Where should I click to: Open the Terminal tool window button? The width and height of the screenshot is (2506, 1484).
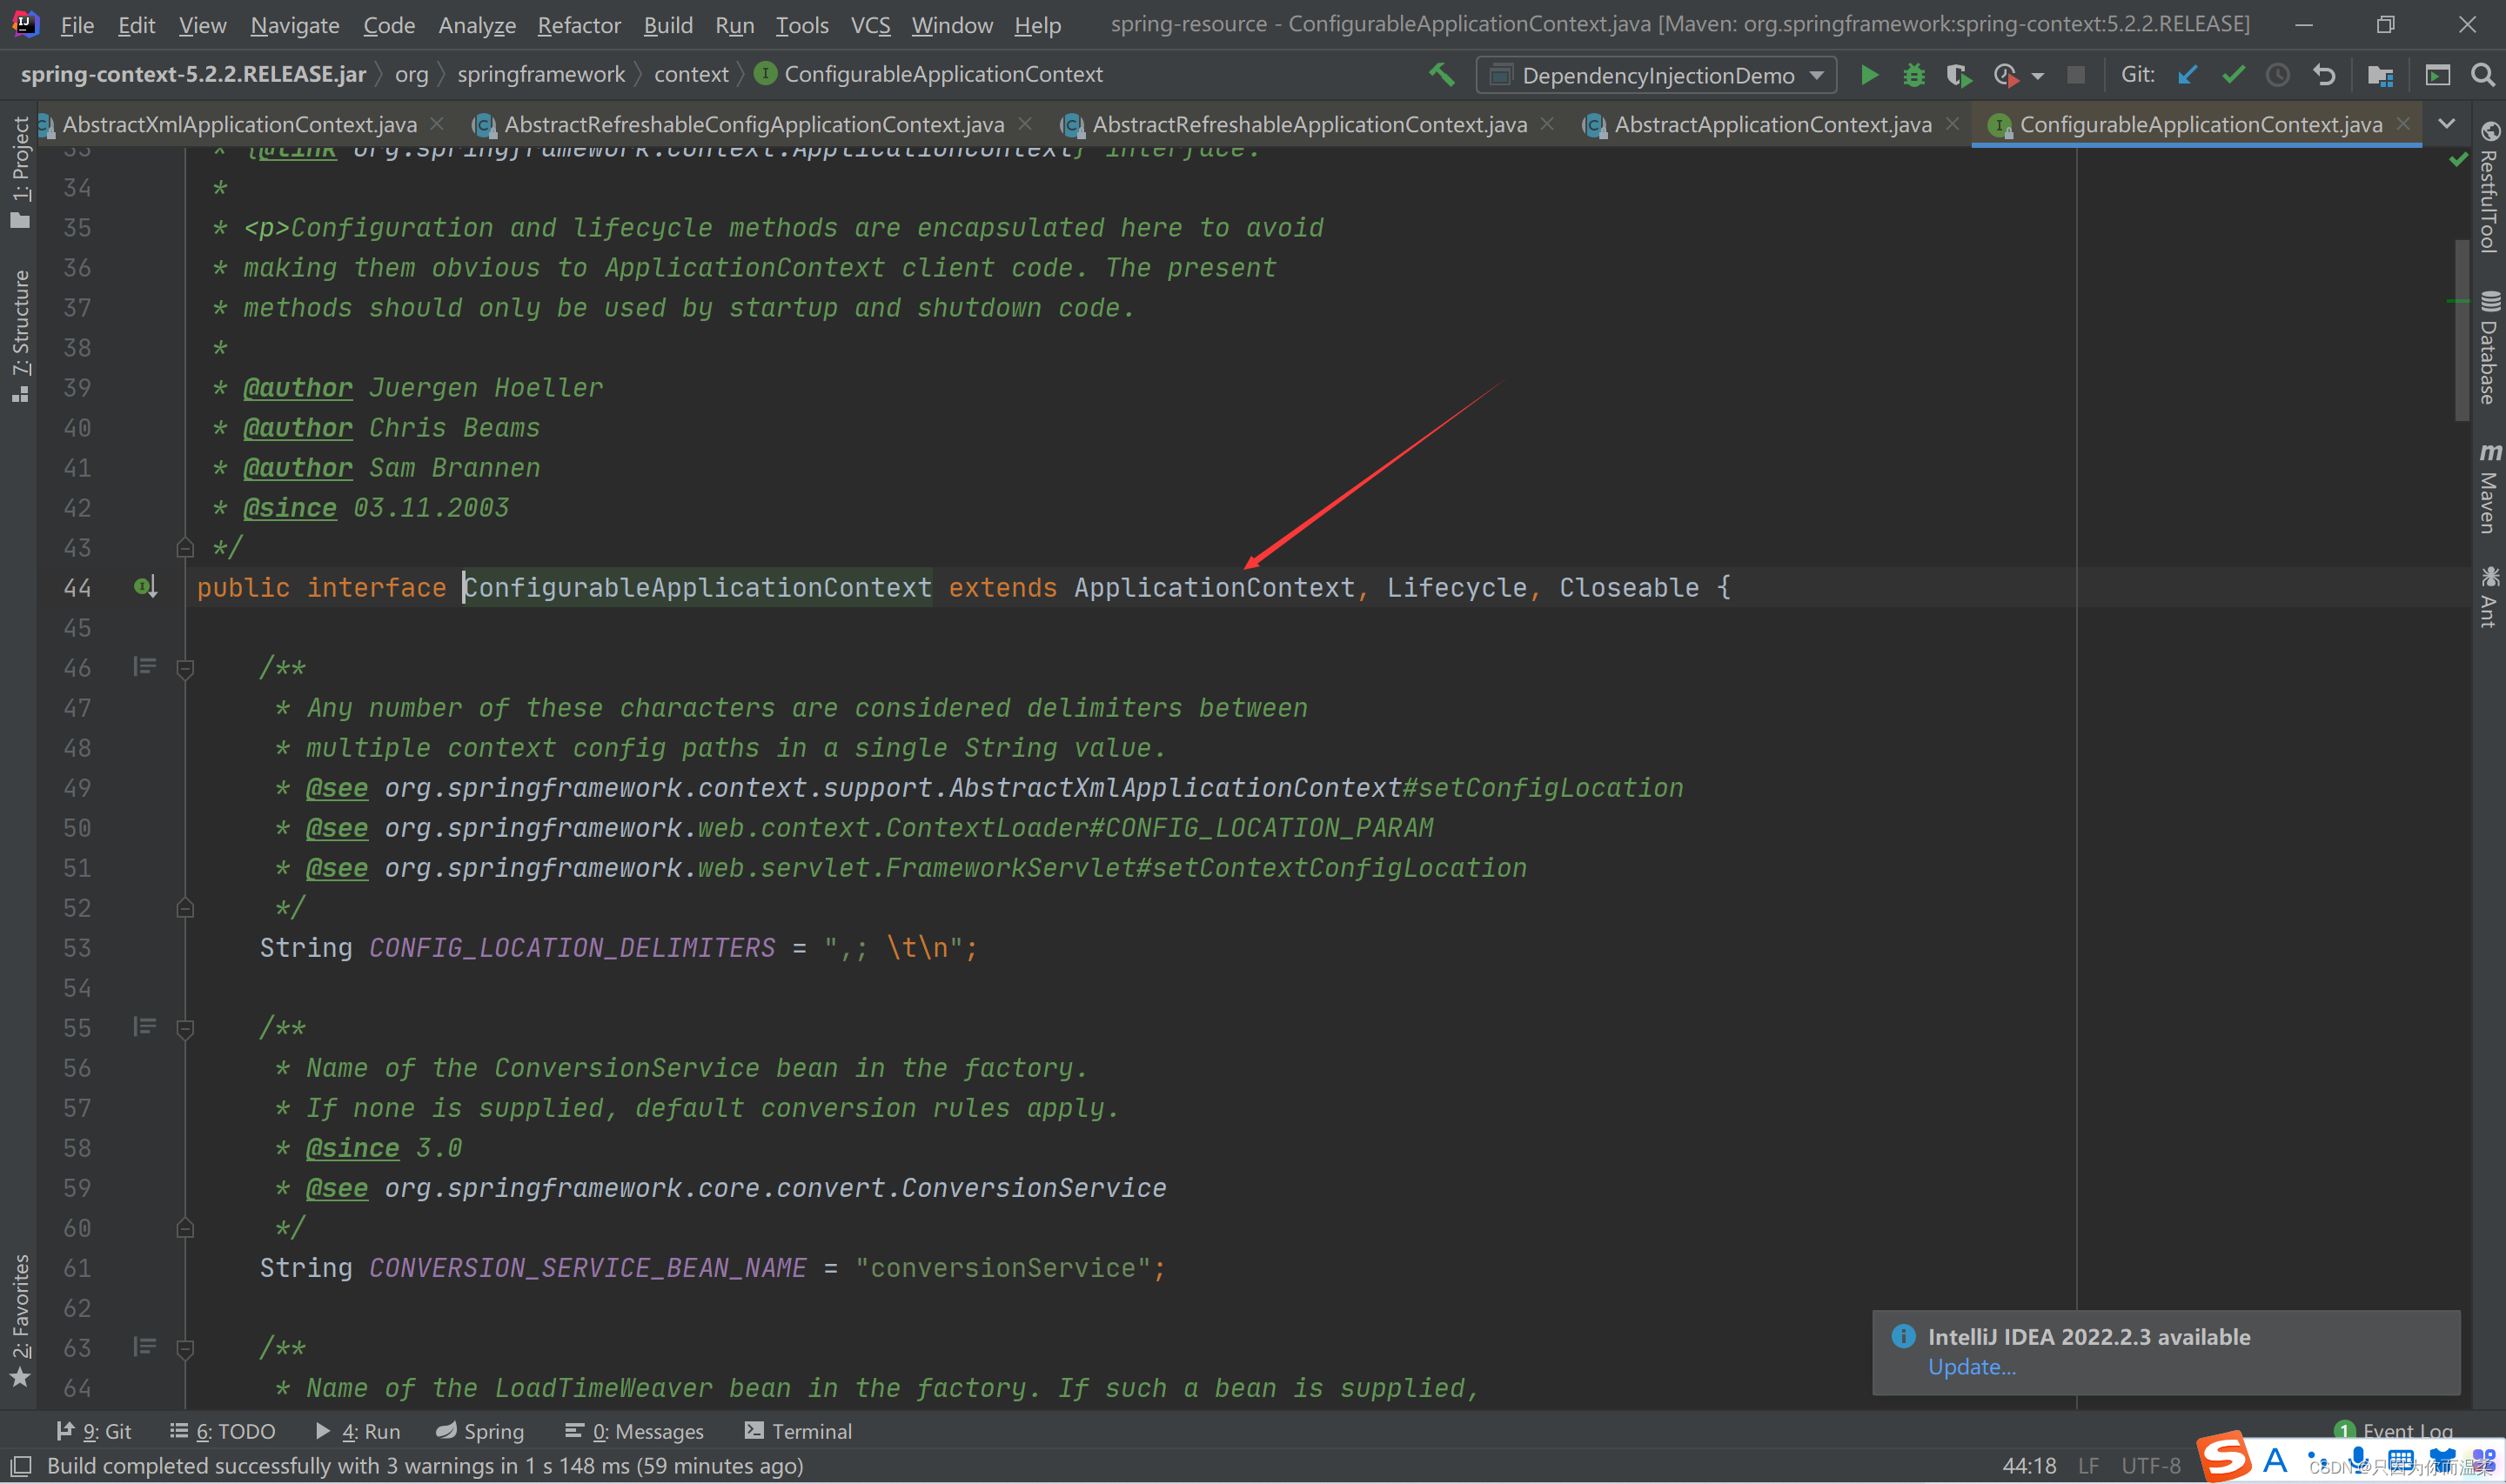point(798,1431)
